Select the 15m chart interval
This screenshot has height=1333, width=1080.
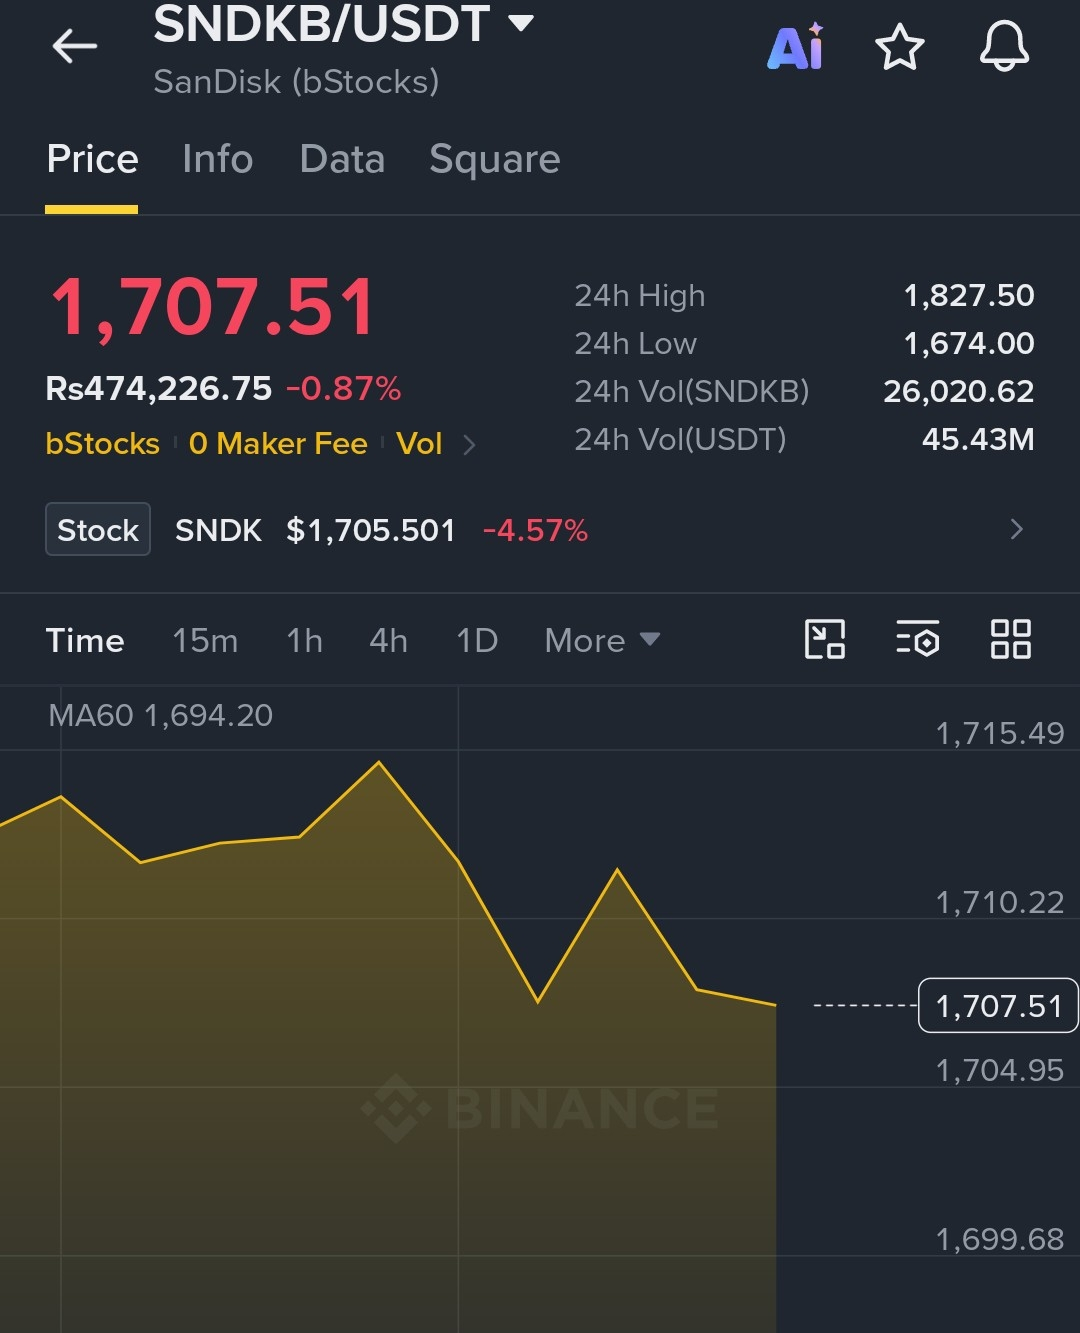coord(205,640)
